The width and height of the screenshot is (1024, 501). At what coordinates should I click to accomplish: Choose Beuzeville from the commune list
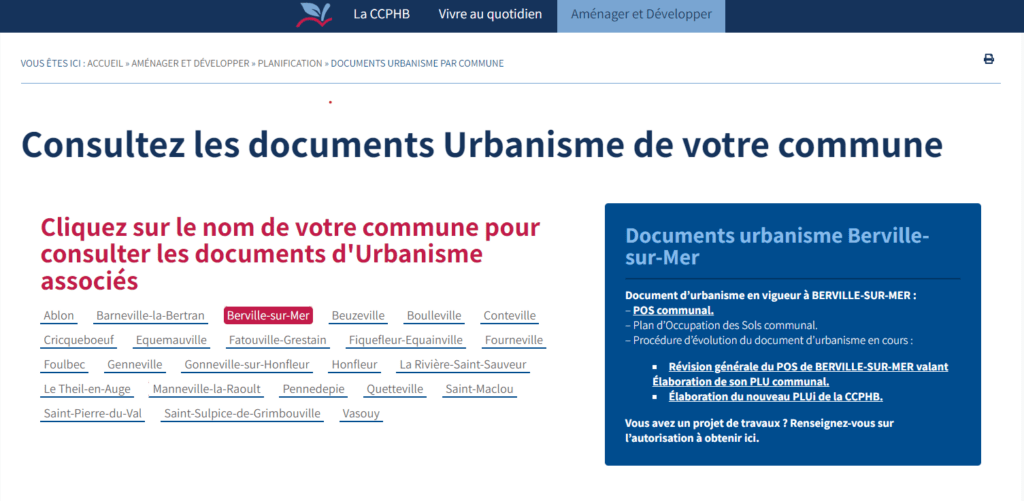[x=358, y=316]
